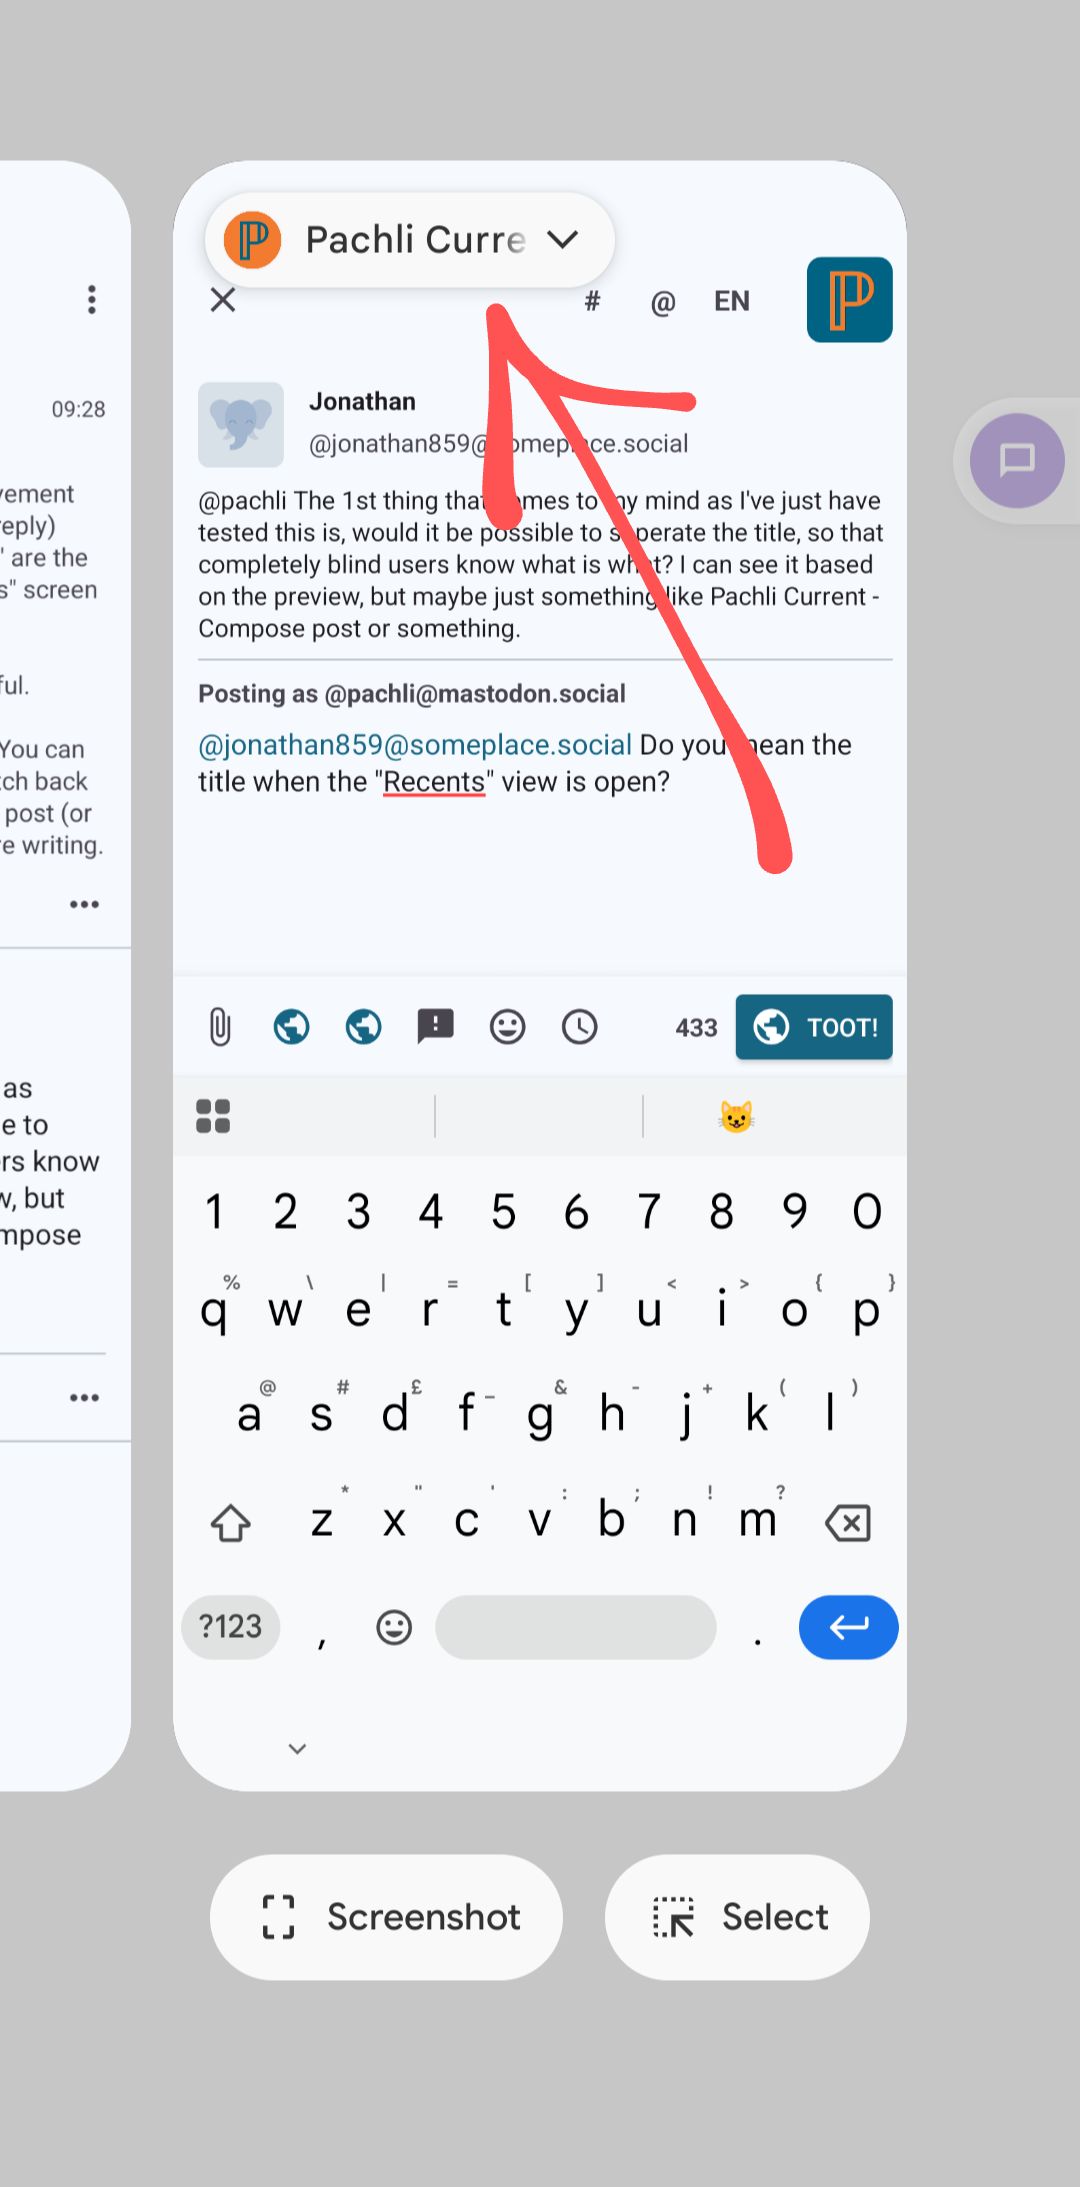Toggle the keyboard shift key
This screenshot has width=1080, height=2187.
pos(231,1523)
